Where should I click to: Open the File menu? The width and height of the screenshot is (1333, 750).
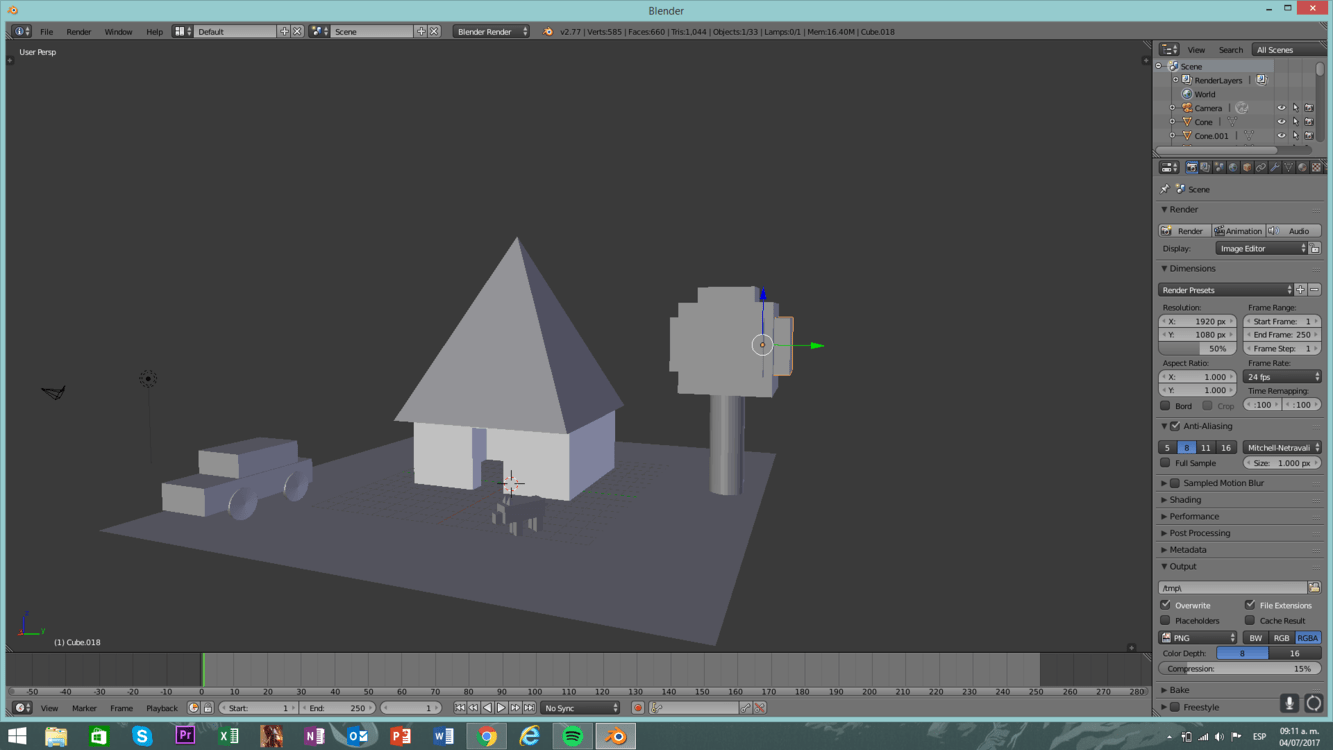pos(46,32)
